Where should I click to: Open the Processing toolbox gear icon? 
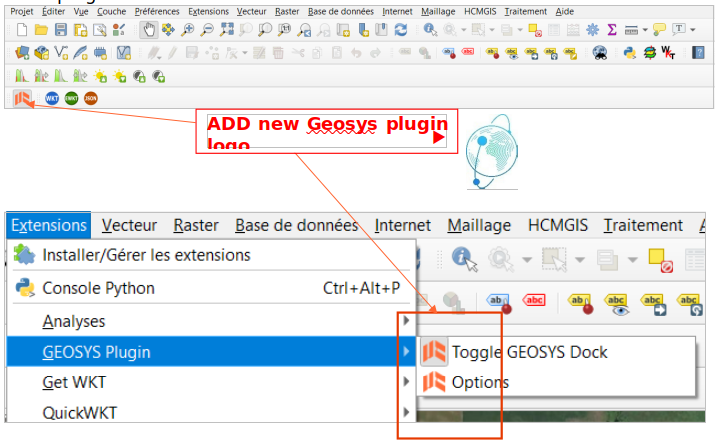(x=593, y=30)
